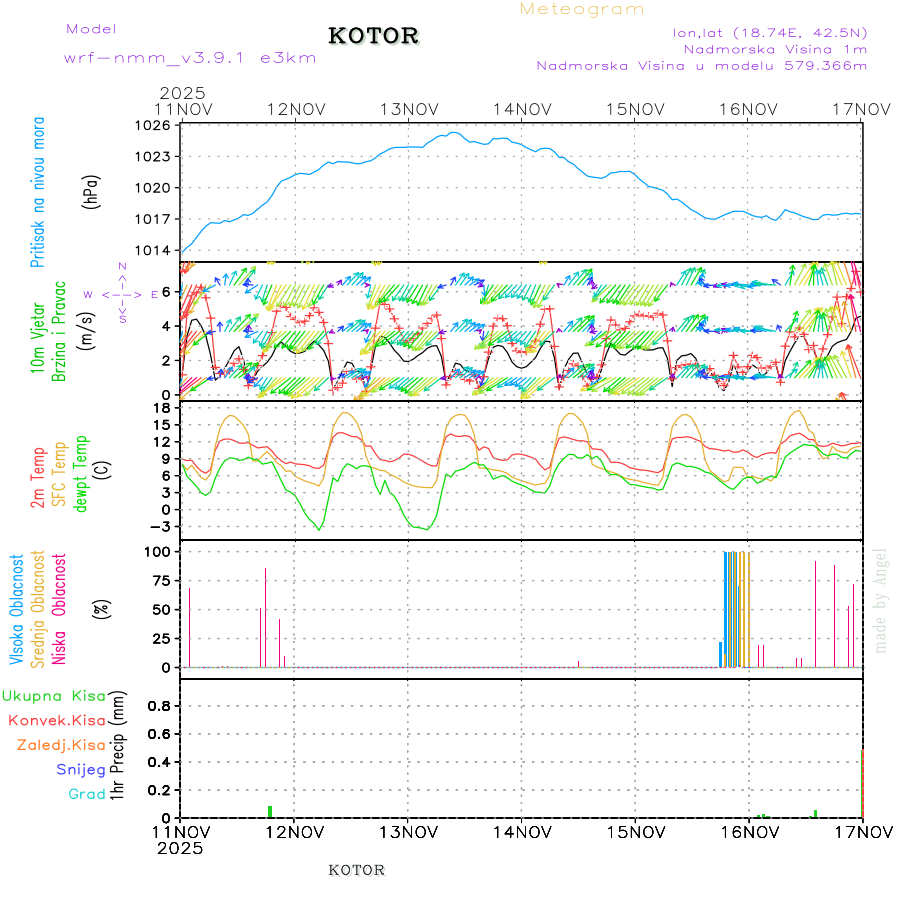Click the 'Niska Oblacnost' pink axis label

click(60, 607)
